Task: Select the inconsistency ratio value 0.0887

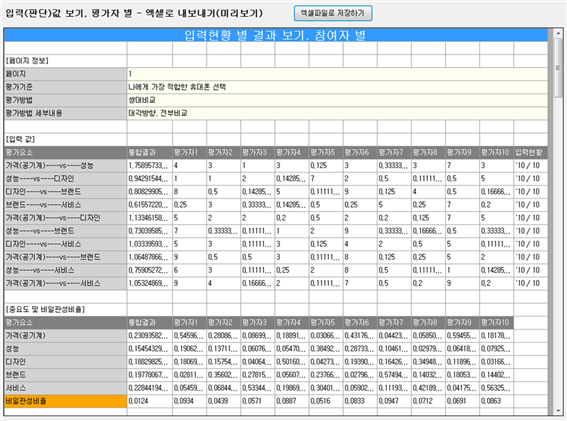Action: (x=292, y=401)
